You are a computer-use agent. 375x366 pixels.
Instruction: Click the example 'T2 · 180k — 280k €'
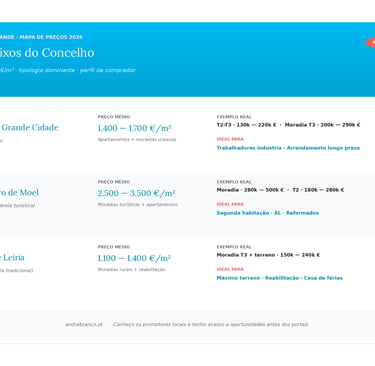[318, 190]
